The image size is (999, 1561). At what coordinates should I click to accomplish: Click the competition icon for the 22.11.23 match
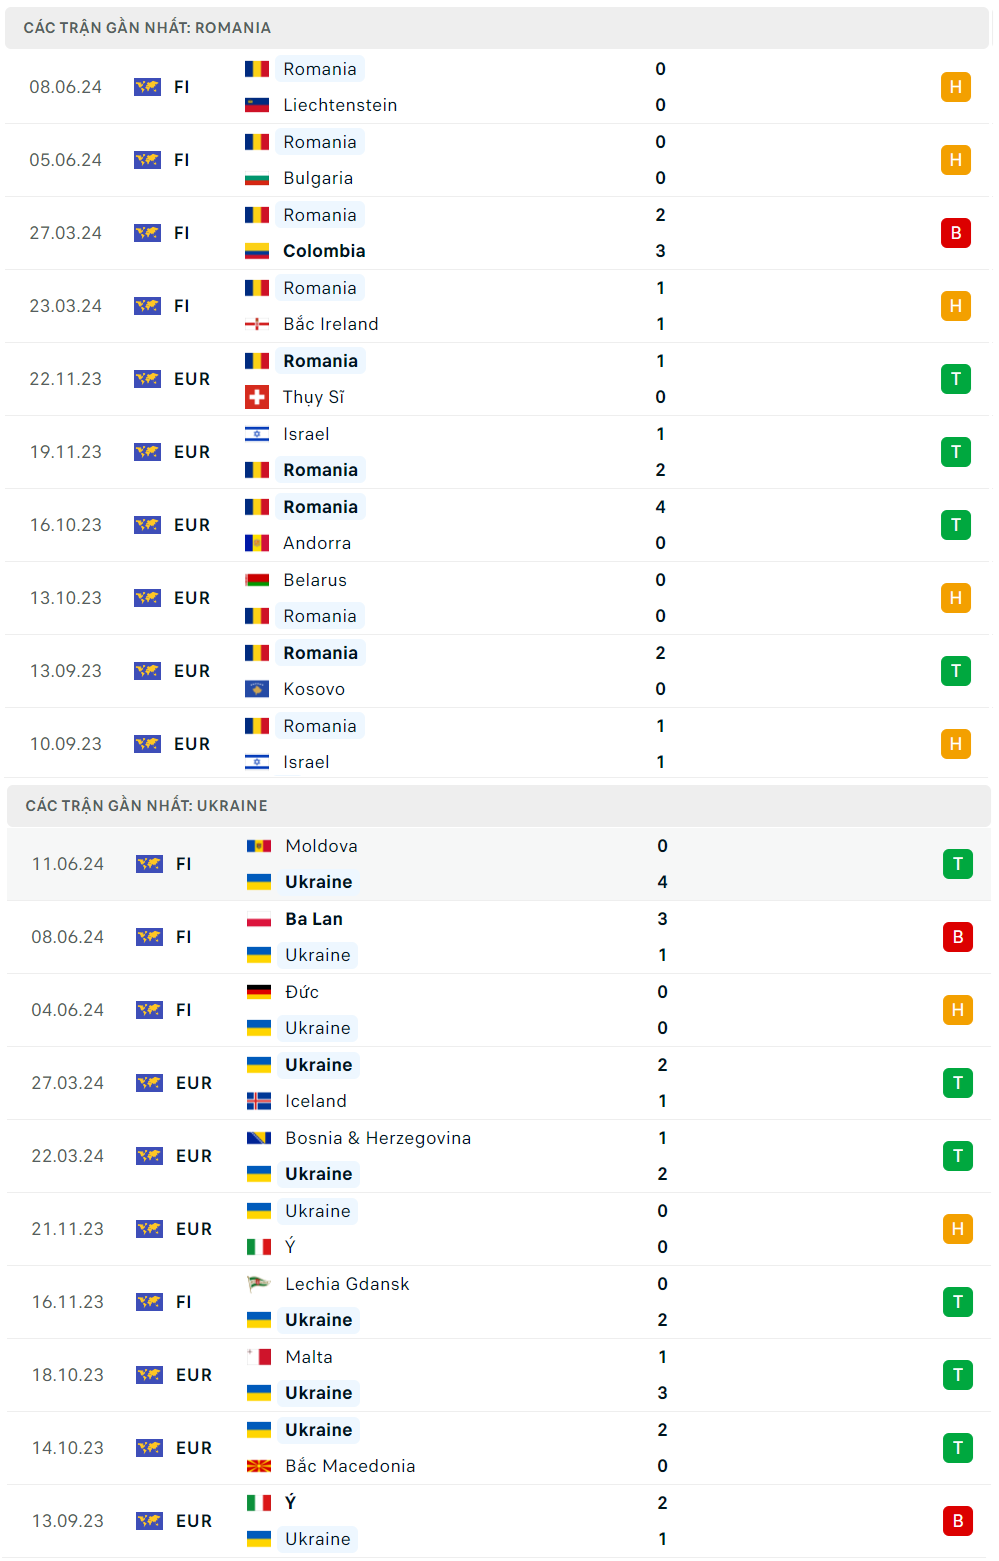147,379
